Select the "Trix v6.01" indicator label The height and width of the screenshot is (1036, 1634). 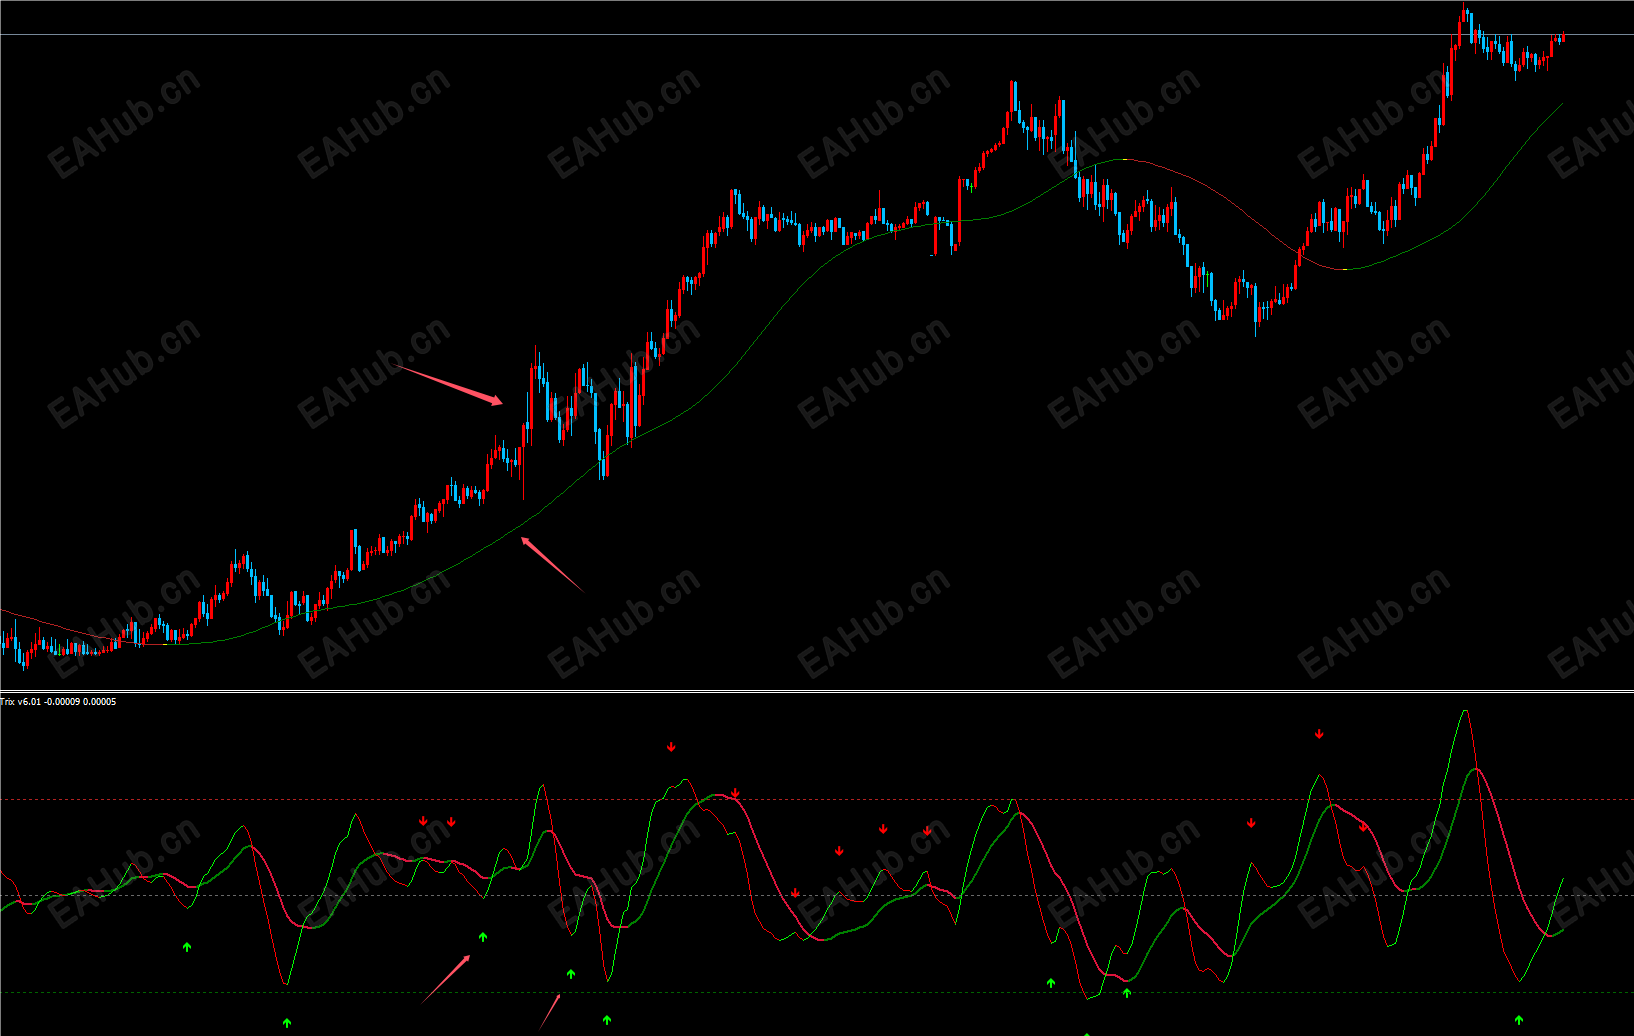tap(21, 702)
